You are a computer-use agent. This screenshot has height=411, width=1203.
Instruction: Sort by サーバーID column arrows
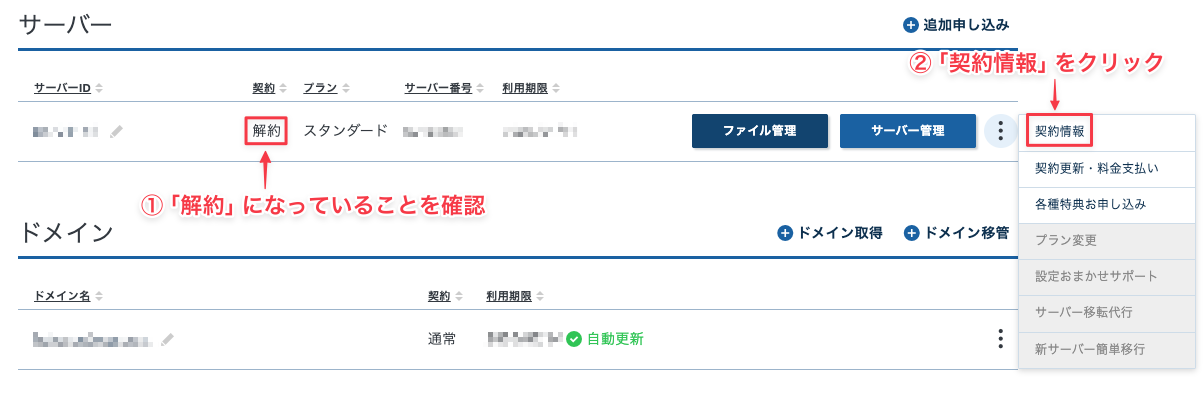pyautogui.click(x=99, y=88)
